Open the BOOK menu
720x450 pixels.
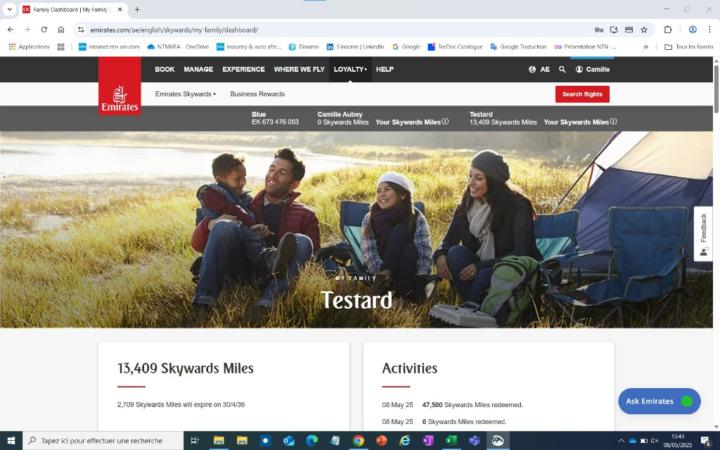pos(164,69)
